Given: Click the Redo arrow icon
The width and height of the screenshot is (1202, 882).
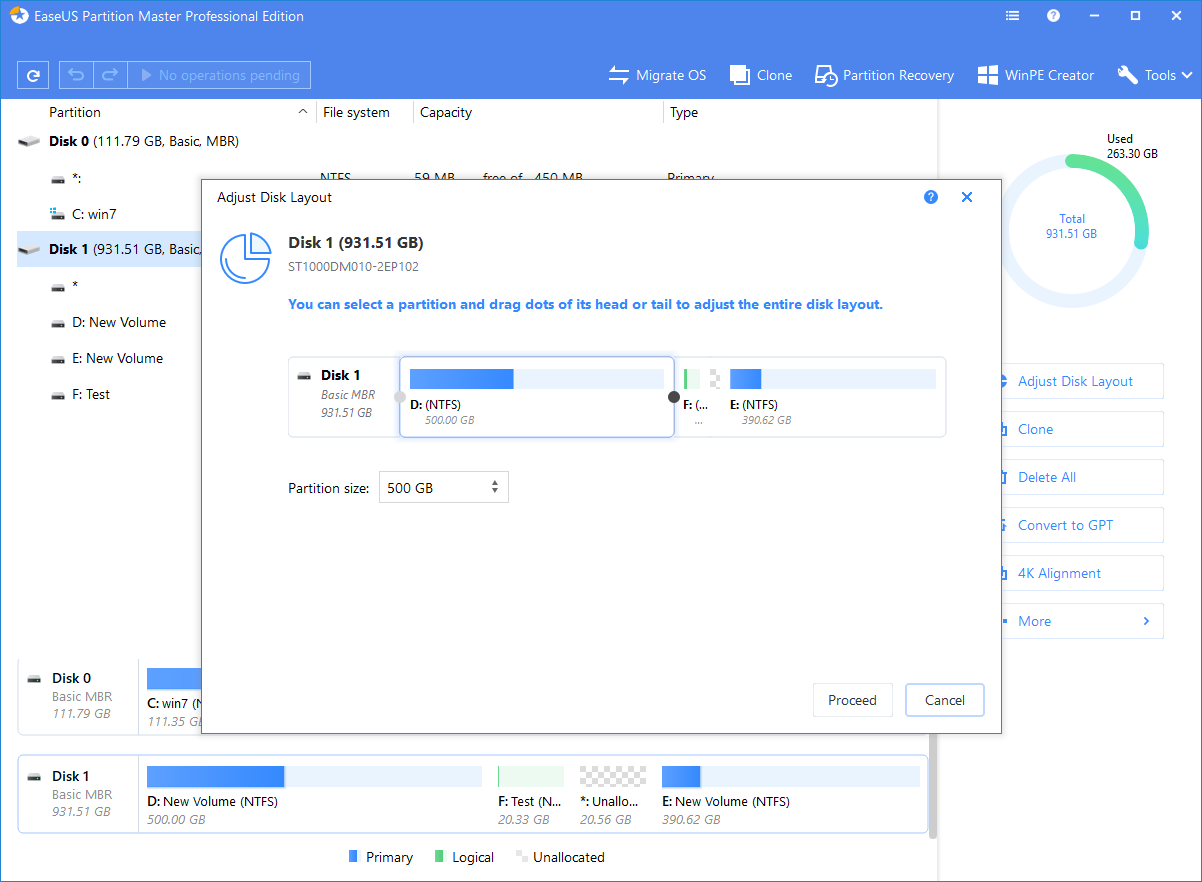Looking at the screenshot, I should [x=110, y=75].
